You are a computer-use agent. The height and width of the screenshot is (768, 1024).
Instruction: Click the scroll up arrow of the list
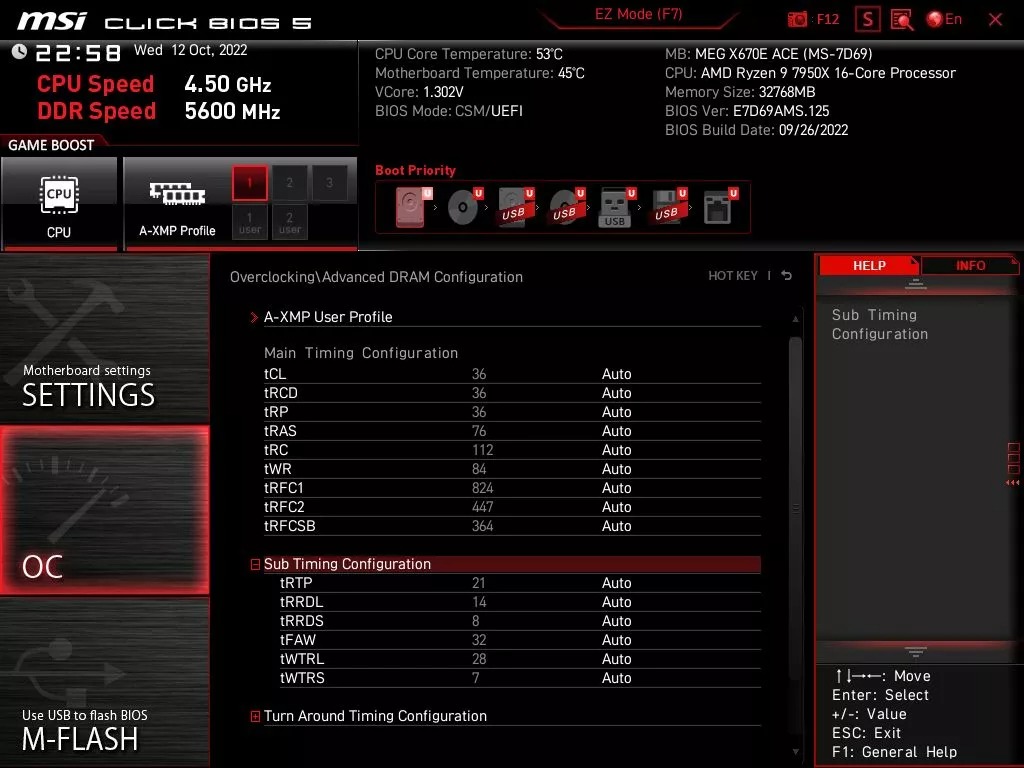[x=795, y=319]
